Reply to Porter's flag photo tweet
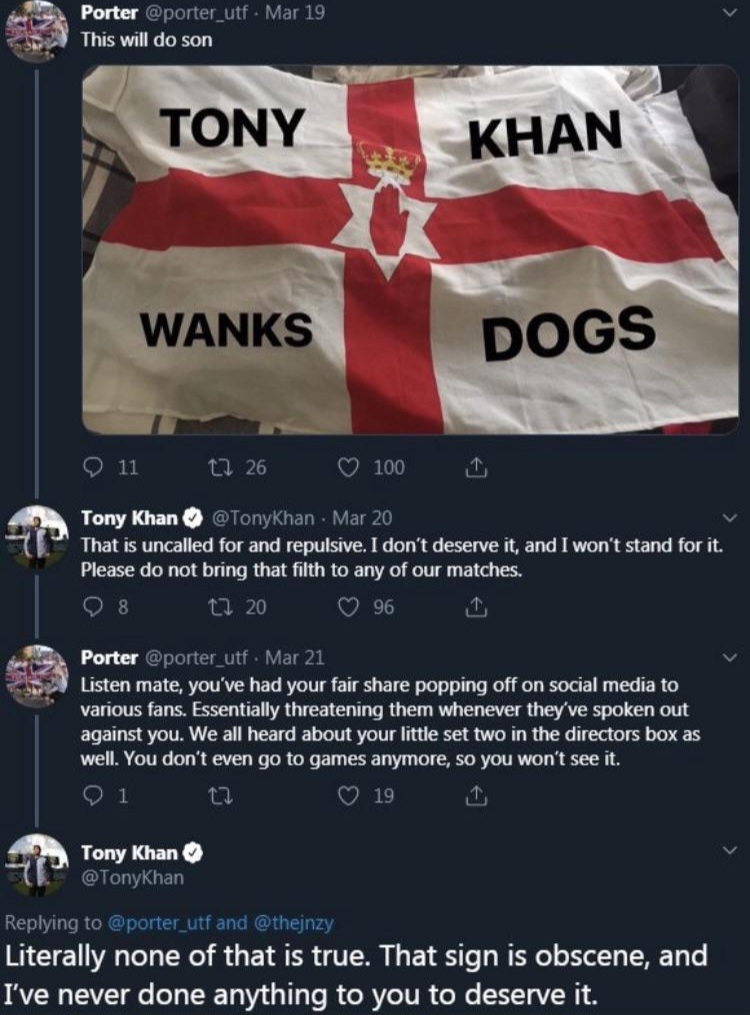The height and width of the screenshot is (1015, 750). (94, 467)
